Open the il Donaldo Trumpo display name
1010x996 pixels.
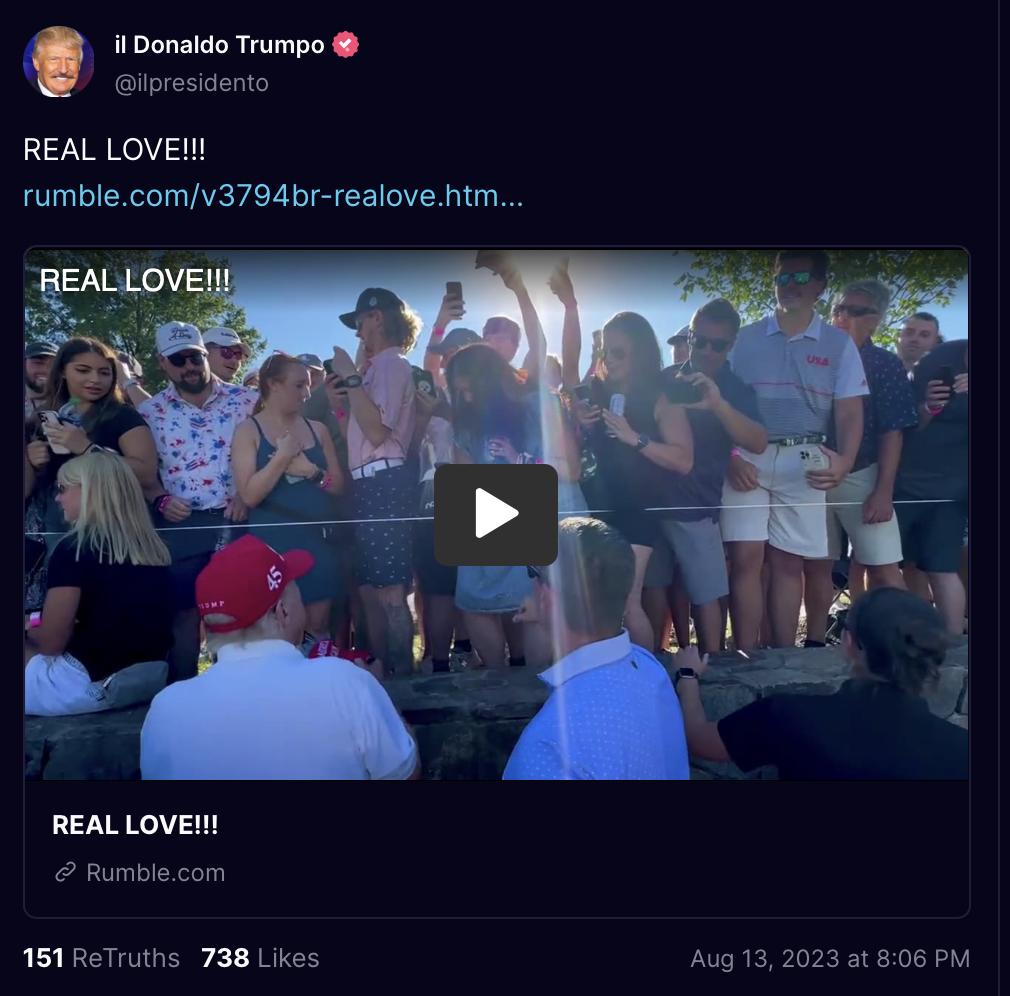[x=220, y=44]
